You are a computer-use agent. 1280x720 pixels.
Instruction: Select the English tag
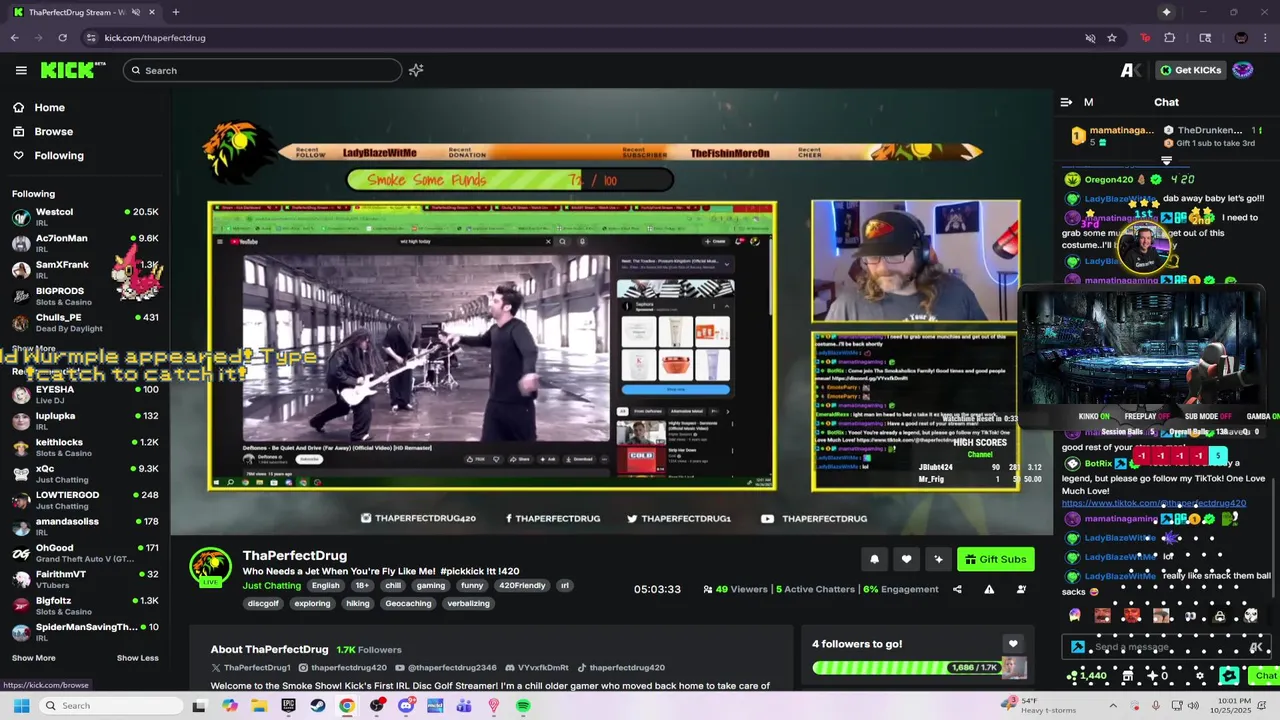[325, 586]
